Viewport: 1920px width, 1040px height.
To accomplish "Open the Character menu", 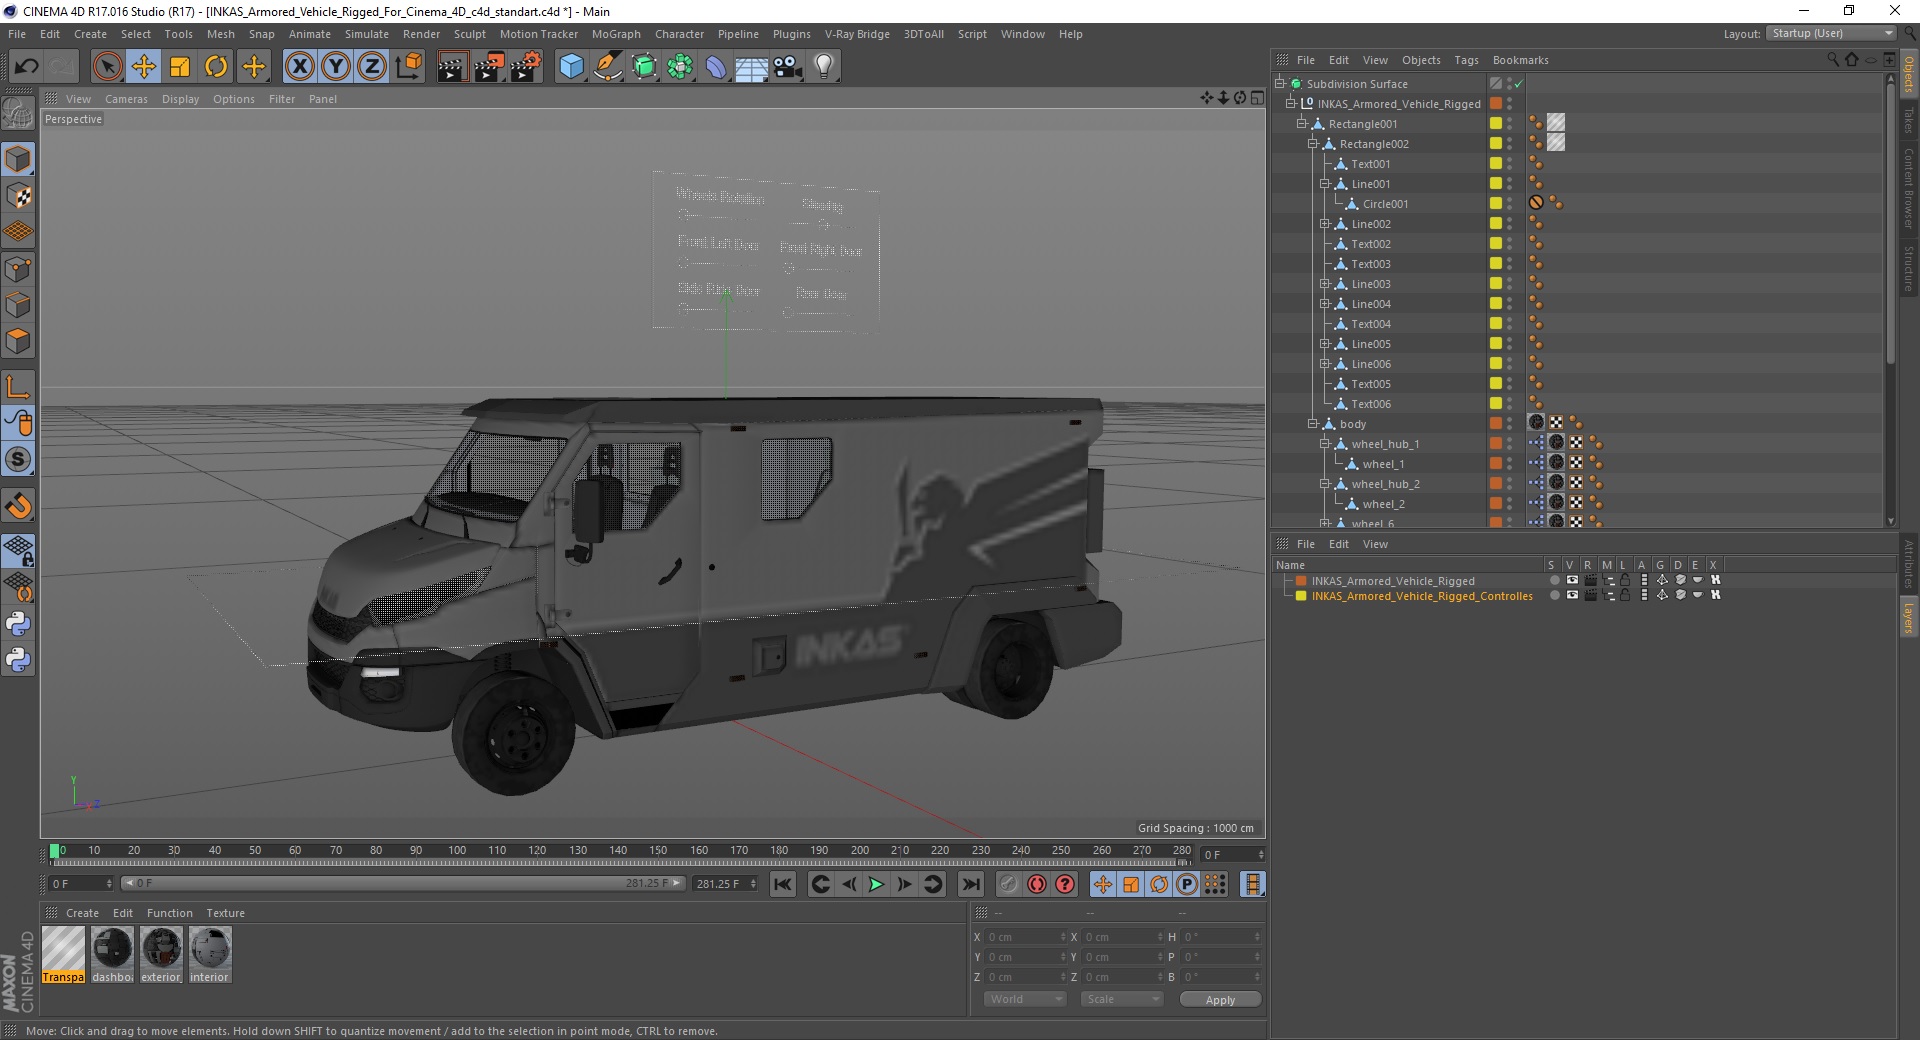I will coord(679,34).
